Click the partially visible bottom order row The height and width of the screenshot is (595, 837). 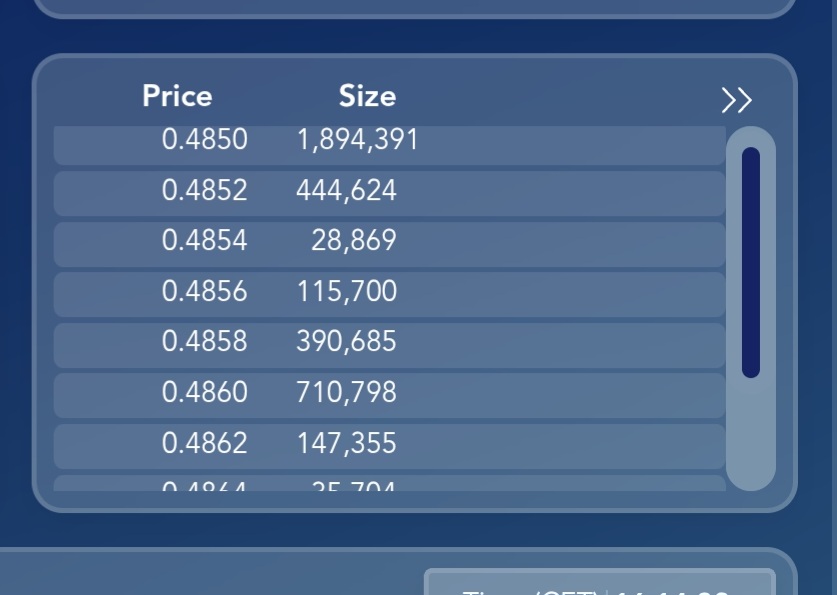point(390,483)
